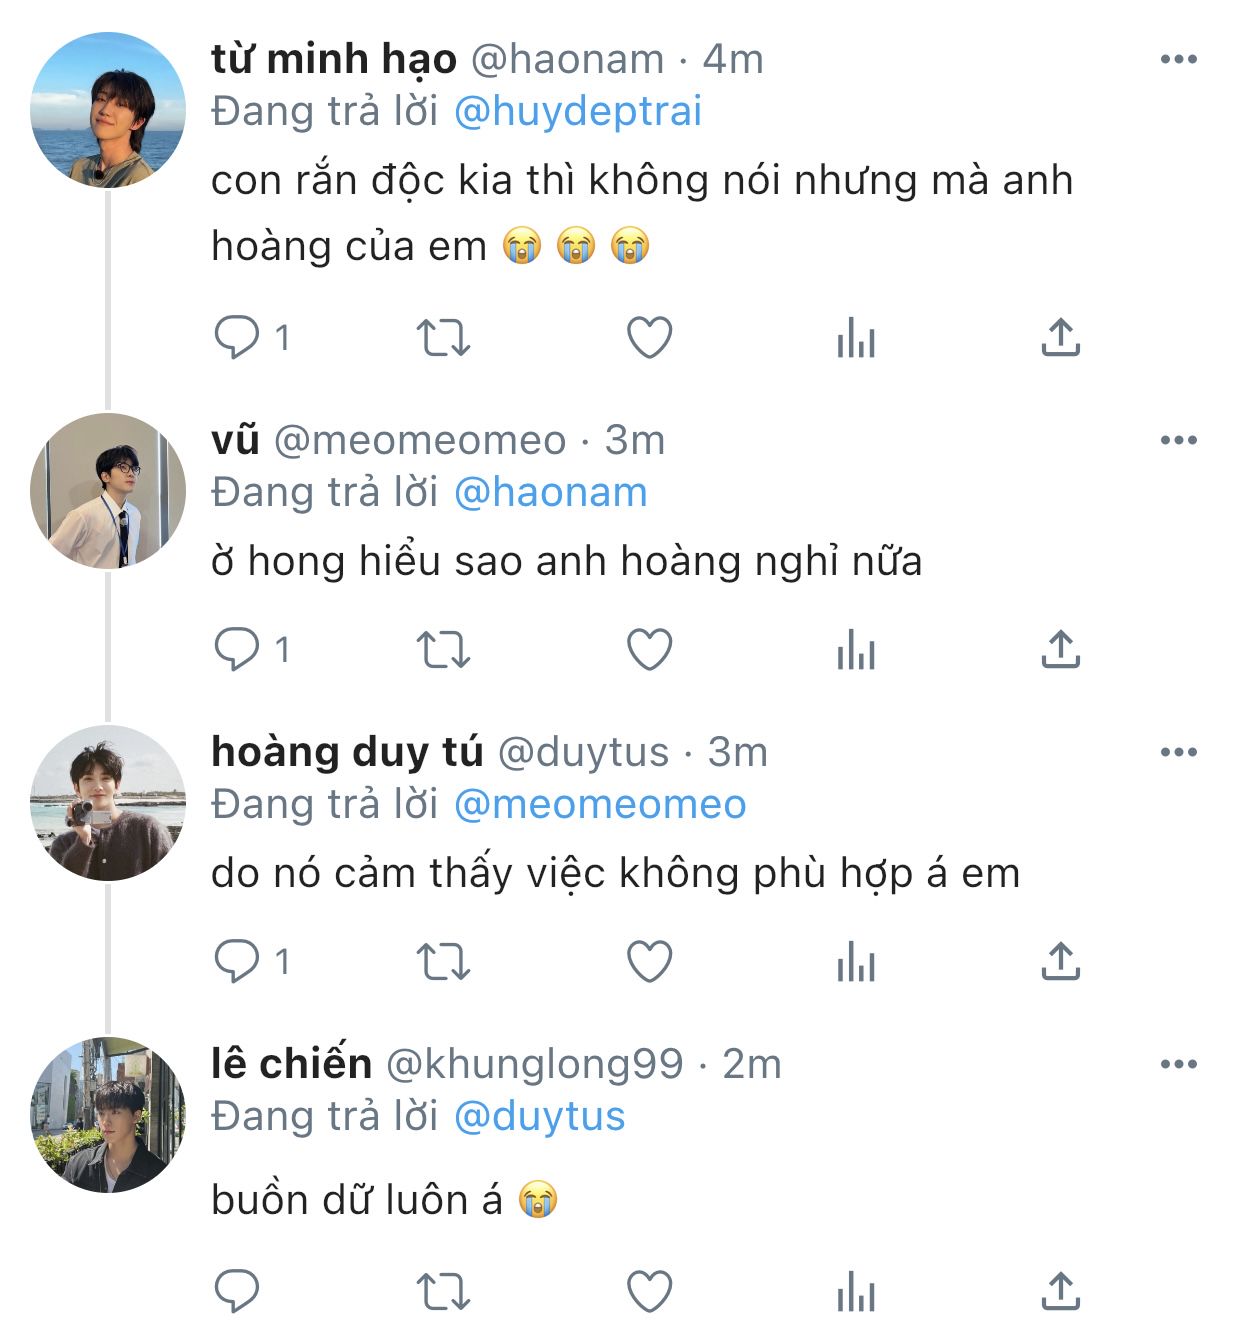
Task: Open the @meomeomeo mention link
Action: (x=600, y=804)
